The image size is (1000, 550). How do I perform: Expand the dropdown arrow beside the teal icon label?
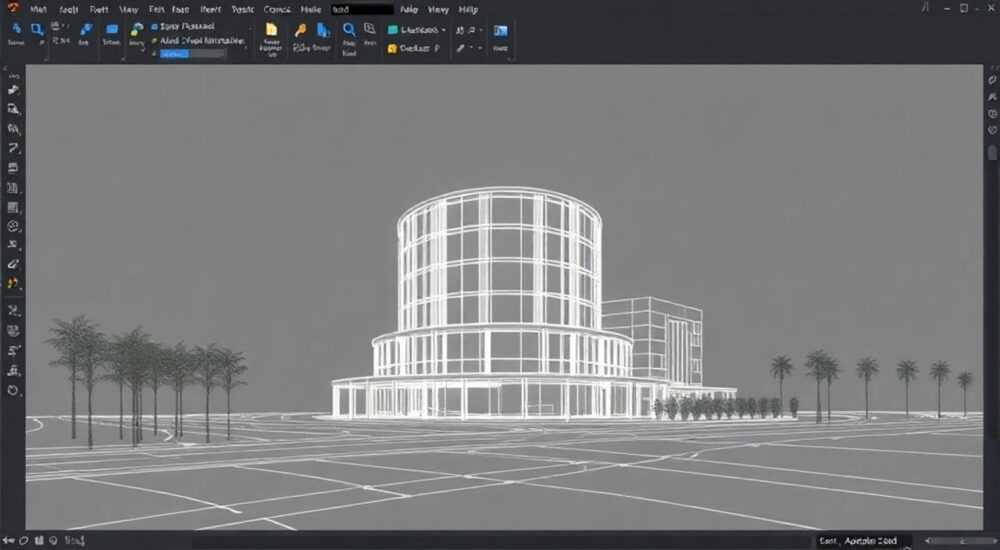[x=443, y=30]
